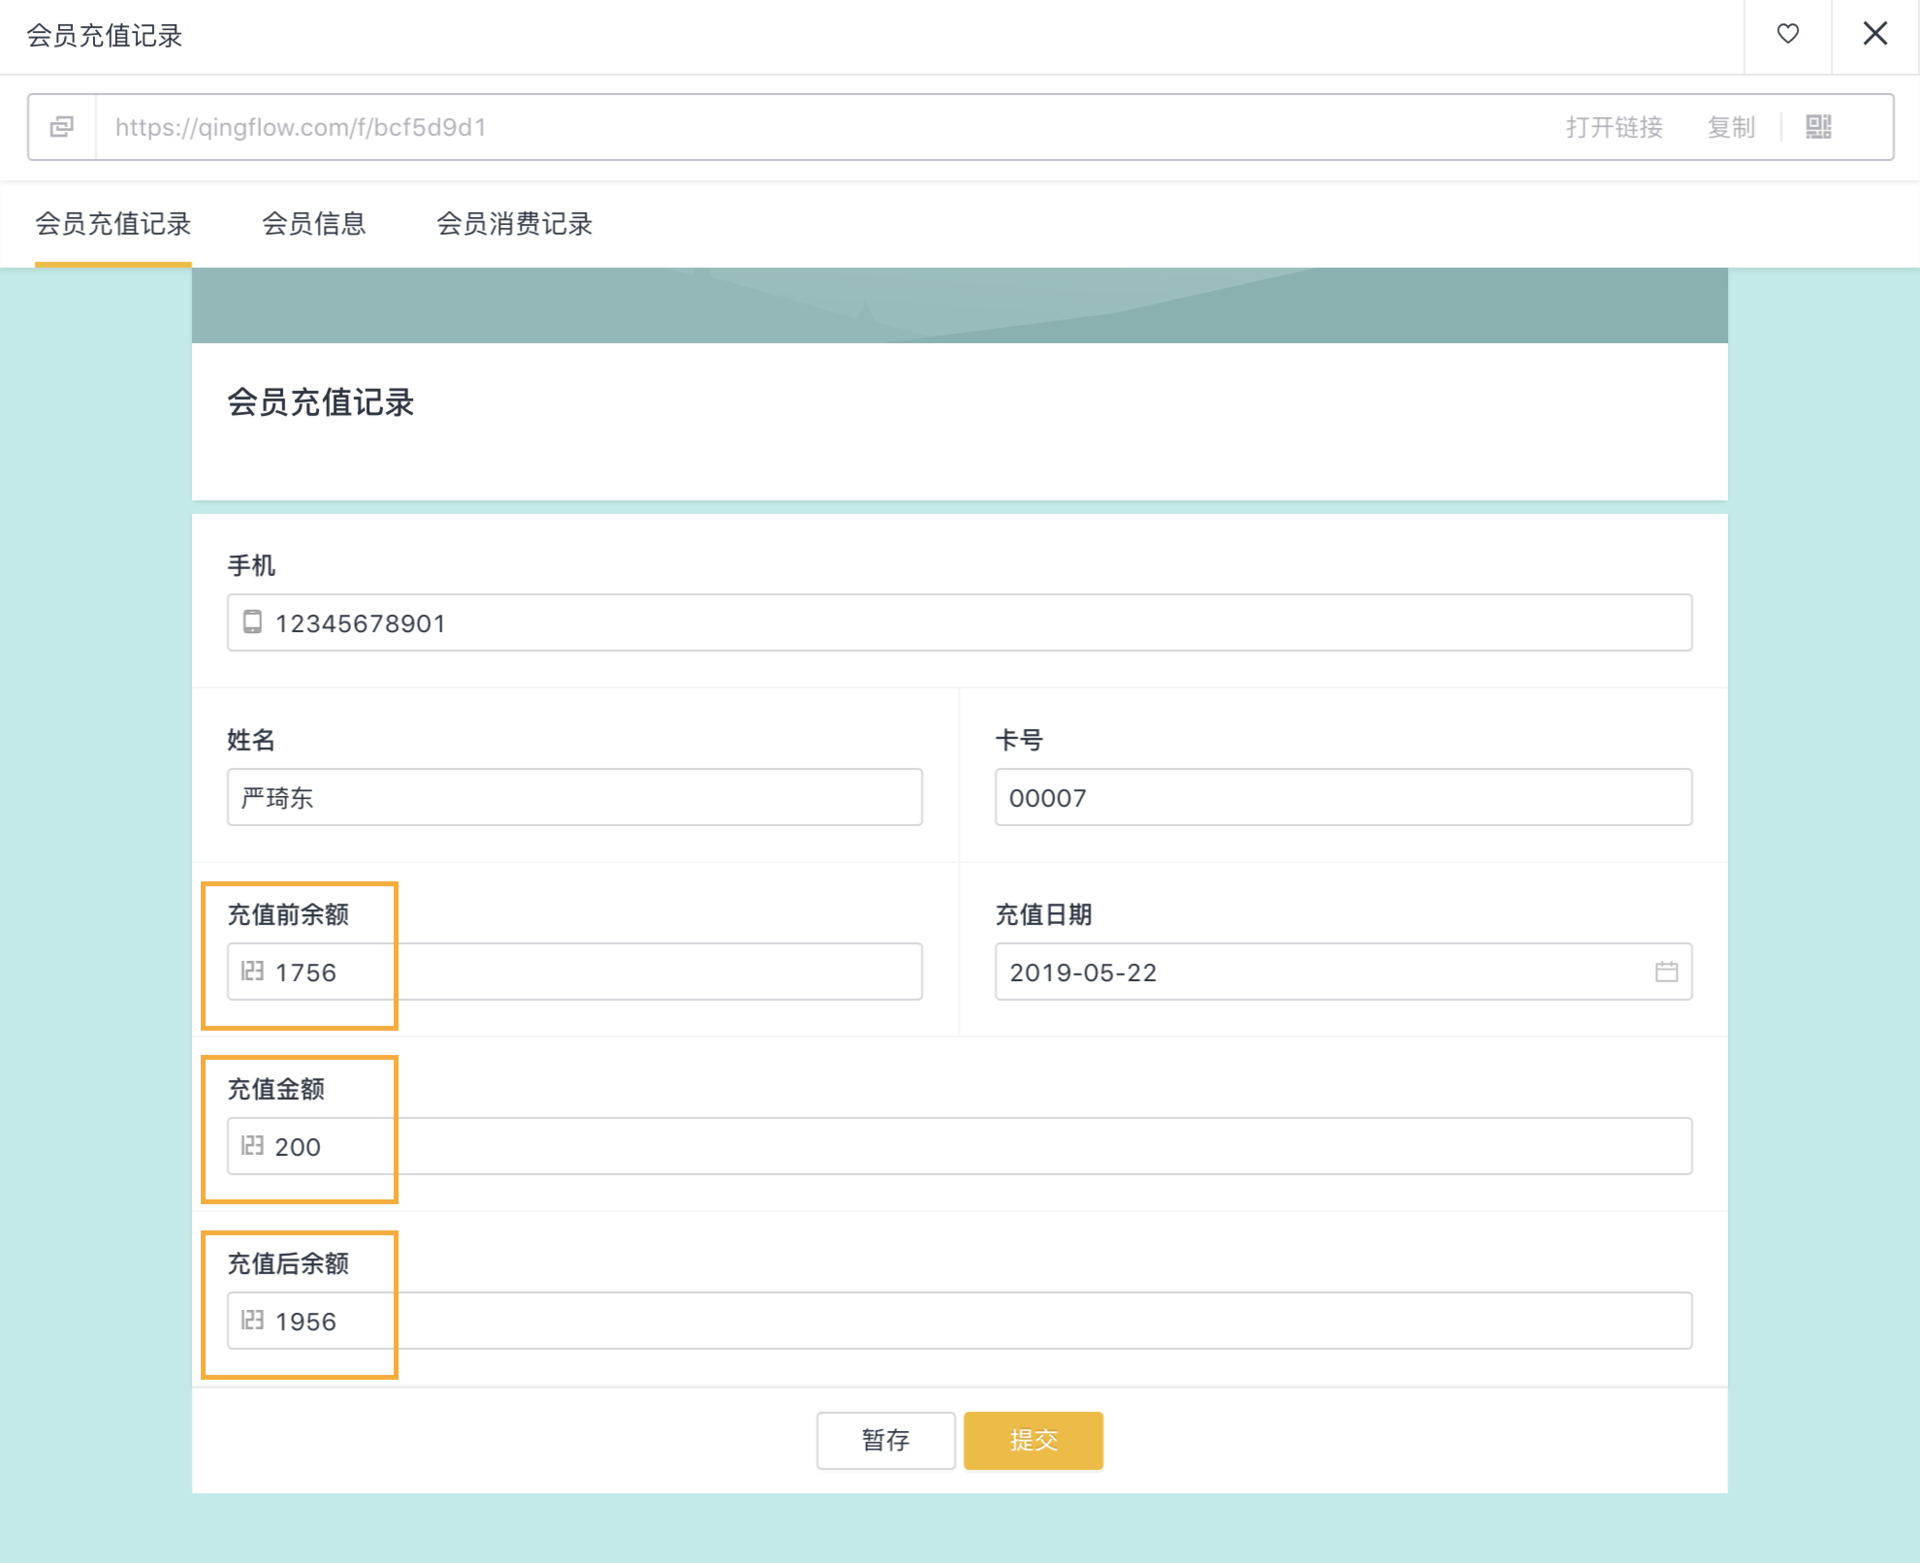
Task: Close the 会员充值记录 dialog
Action: [1874, 34]
